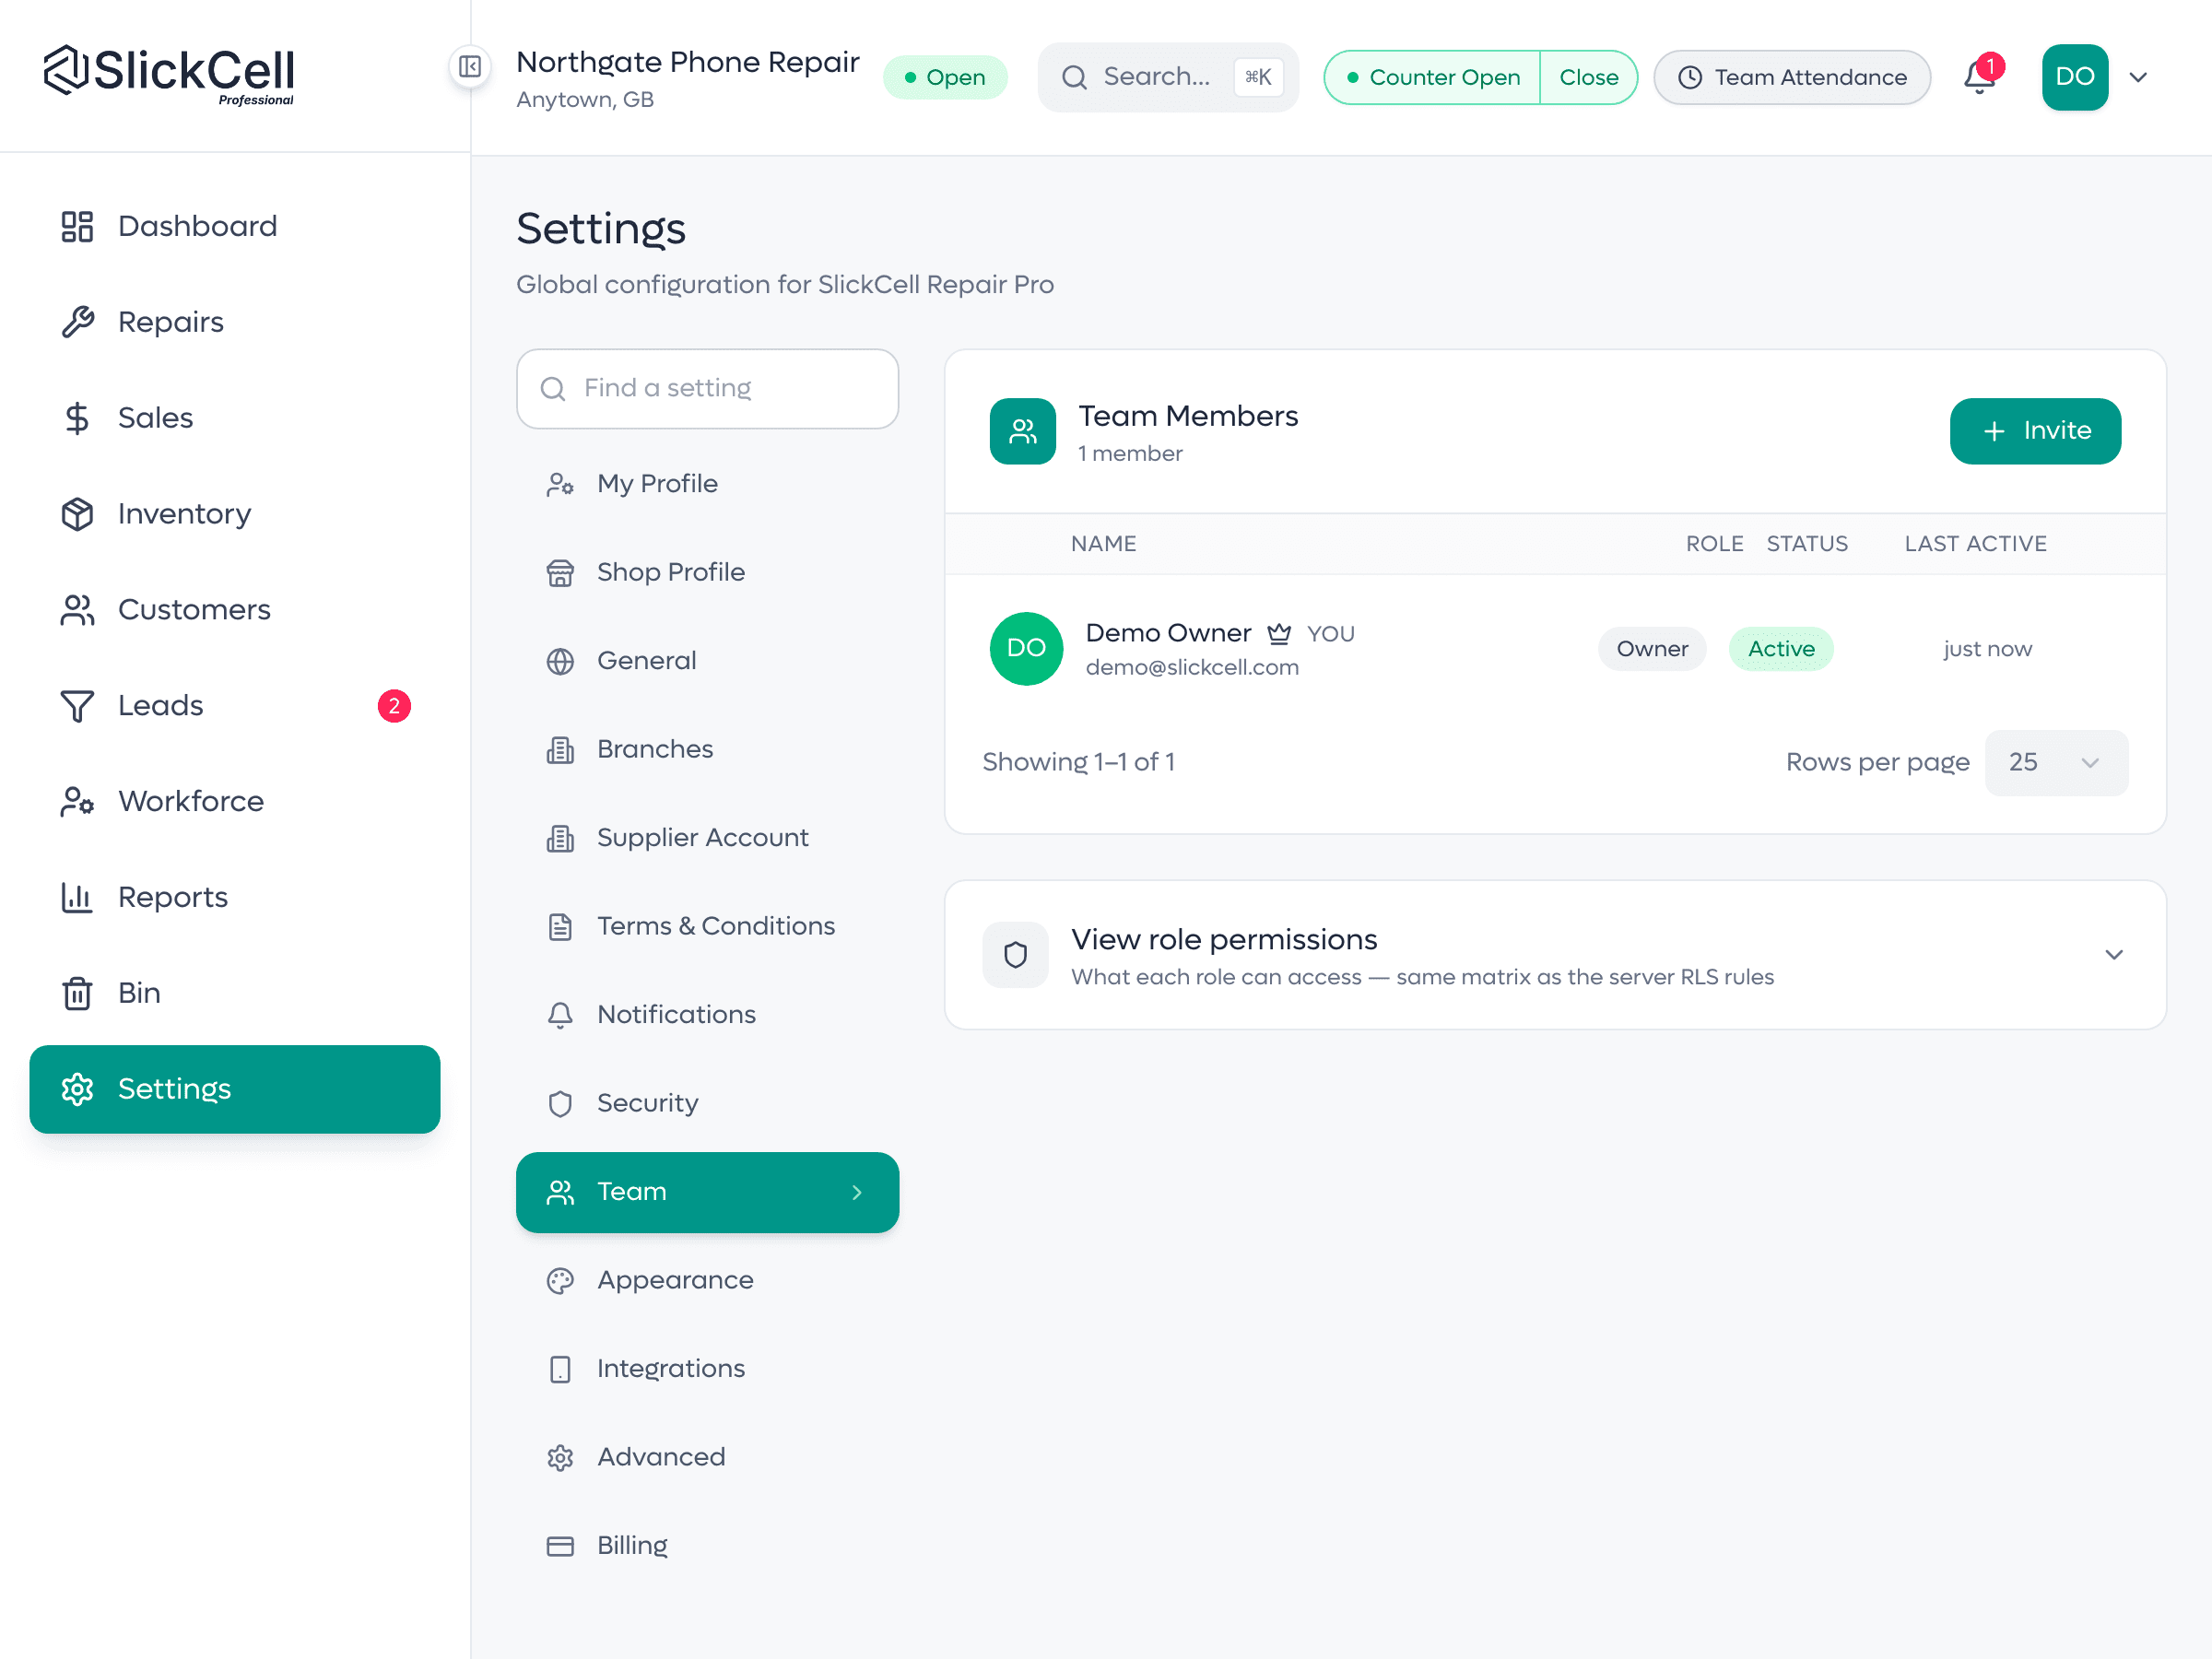Click the Terms & Conditions document icon
The width and height of the screenshot is (2212, 1659).
560,926
